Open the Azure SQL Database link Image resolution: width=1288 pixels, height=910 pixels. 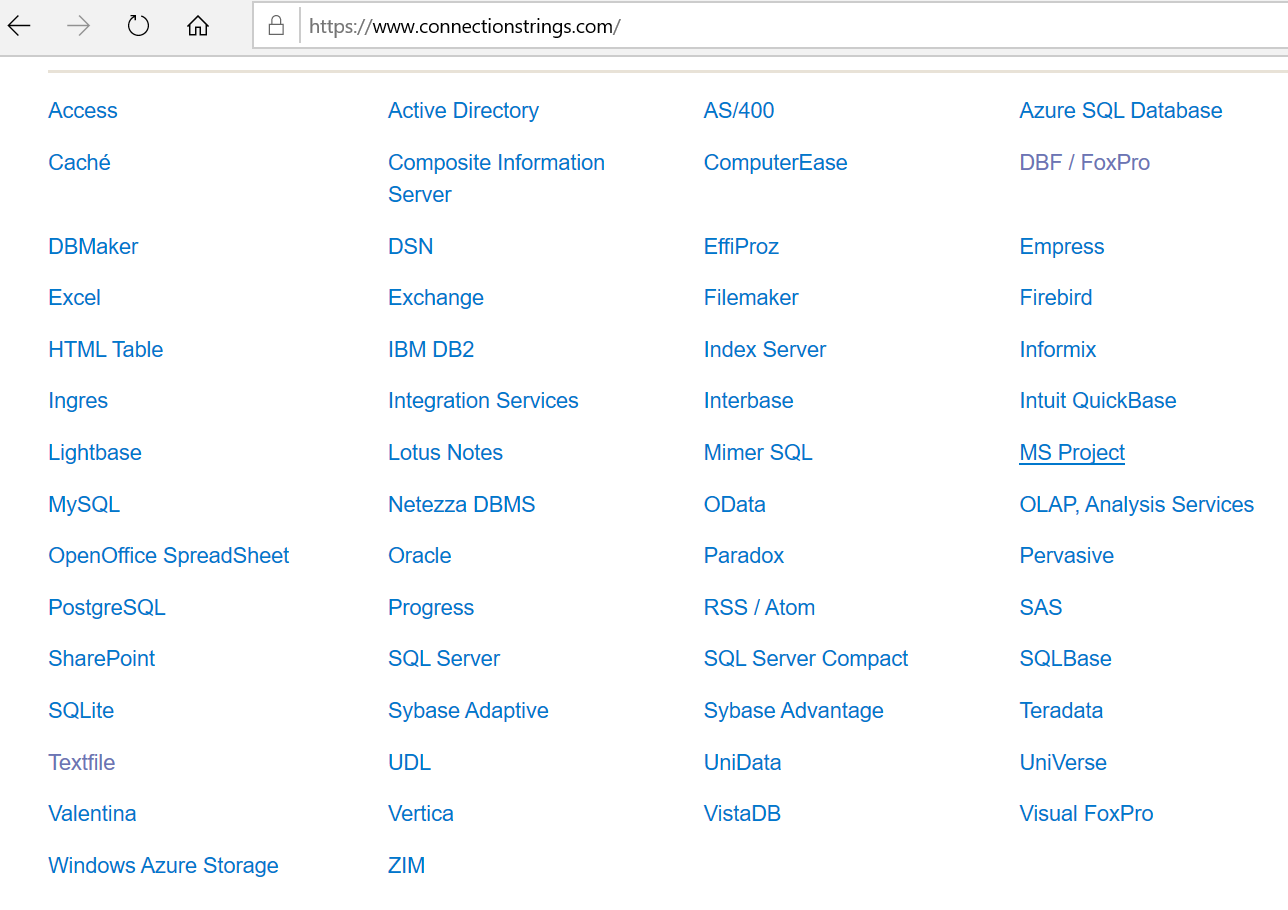coord(1121,111)
